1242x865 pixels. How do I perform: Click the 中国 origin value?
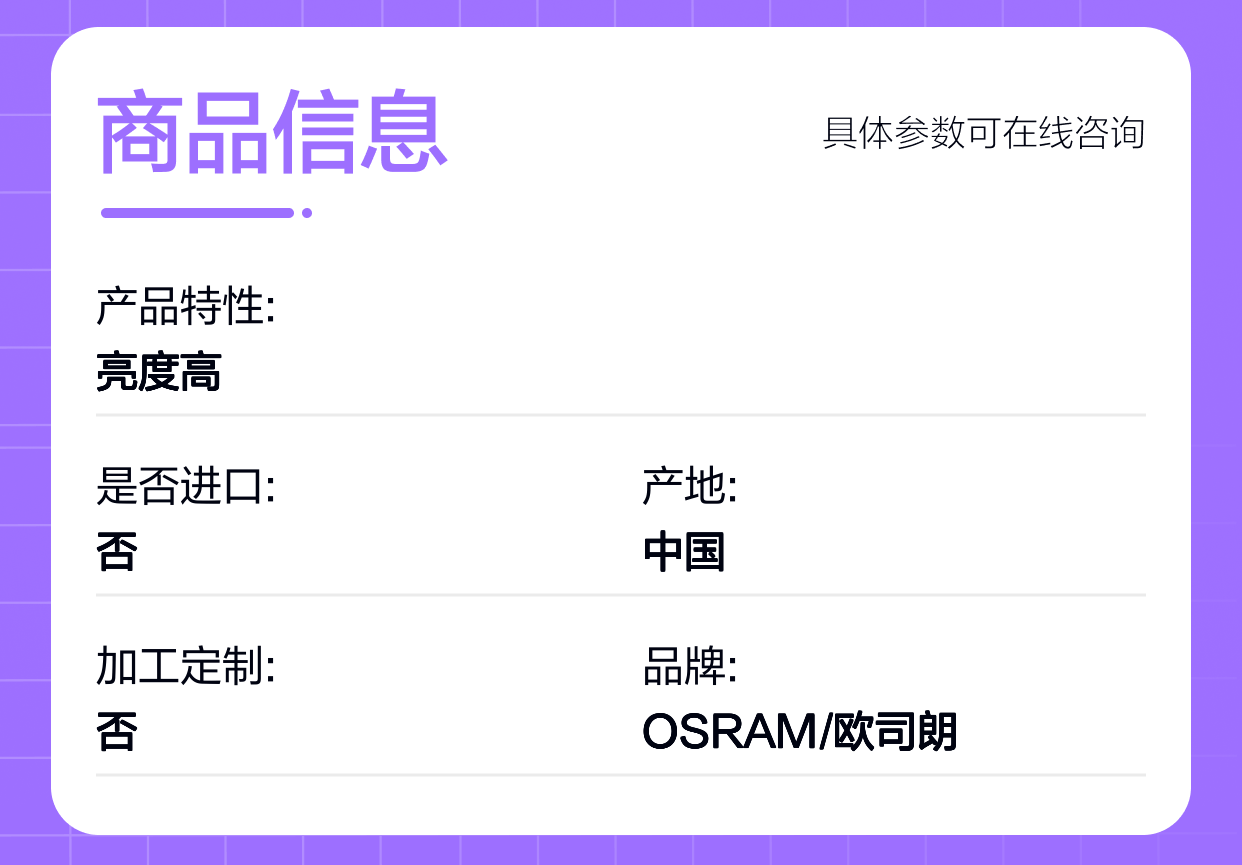tap(684, 552)
